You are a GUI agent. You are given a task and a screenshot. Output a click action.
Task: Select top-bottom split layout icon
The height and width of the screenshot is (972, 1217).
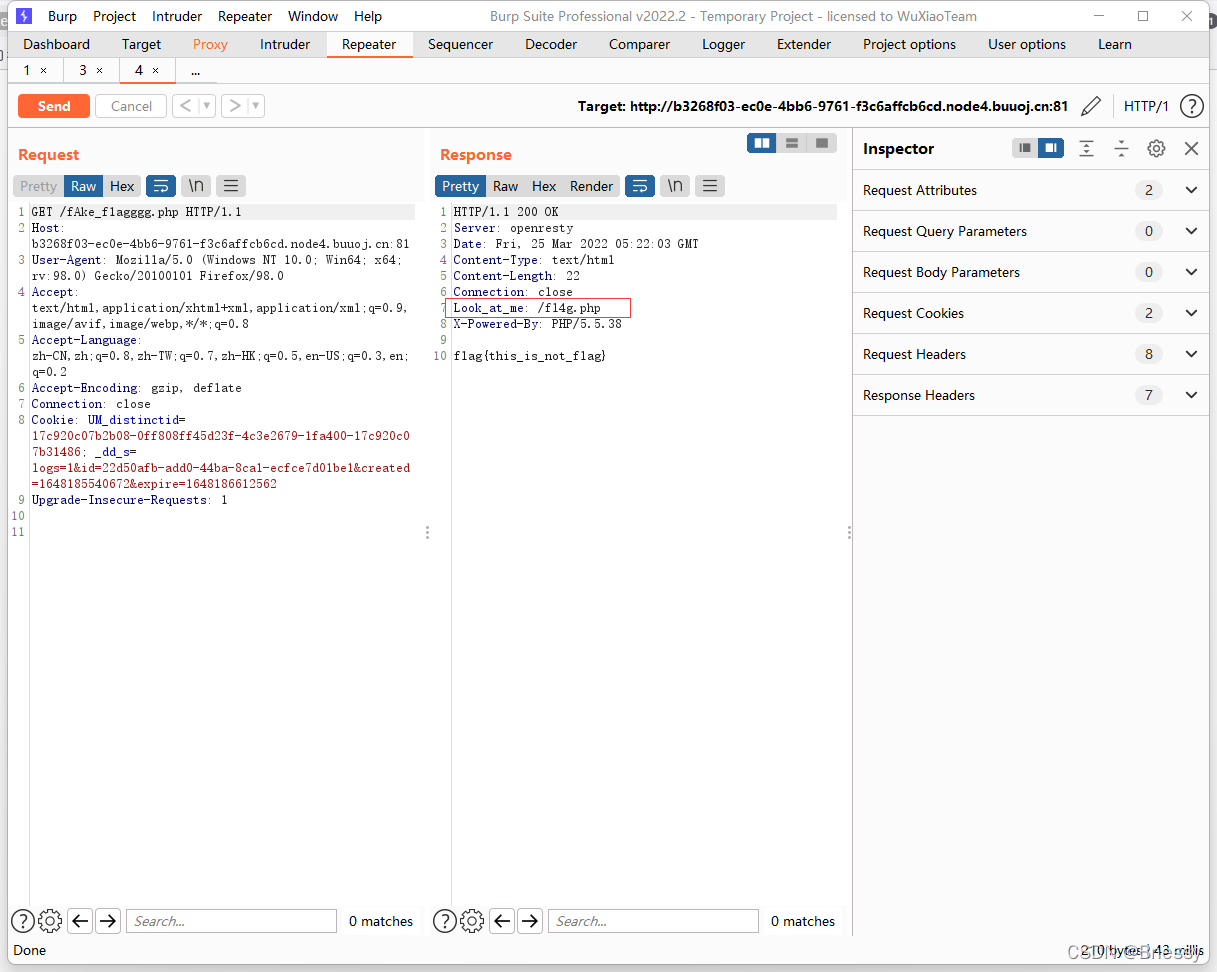click(792, 143)
